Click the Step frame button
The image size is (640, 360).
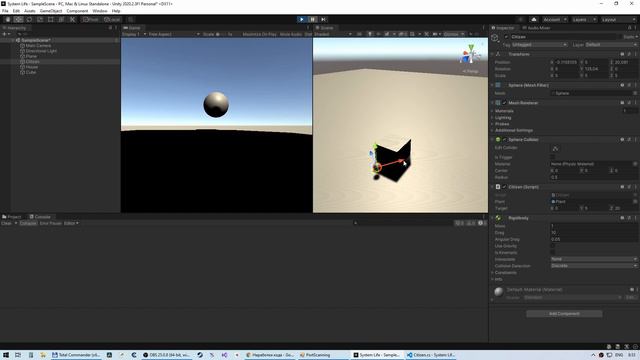pos(323,20)
